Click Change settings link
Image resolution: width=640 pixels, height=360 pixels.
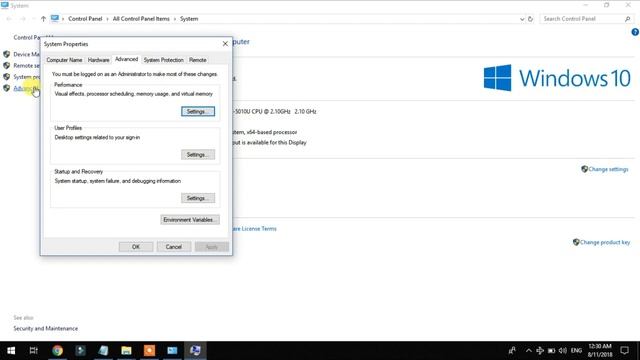coord(608,169)
